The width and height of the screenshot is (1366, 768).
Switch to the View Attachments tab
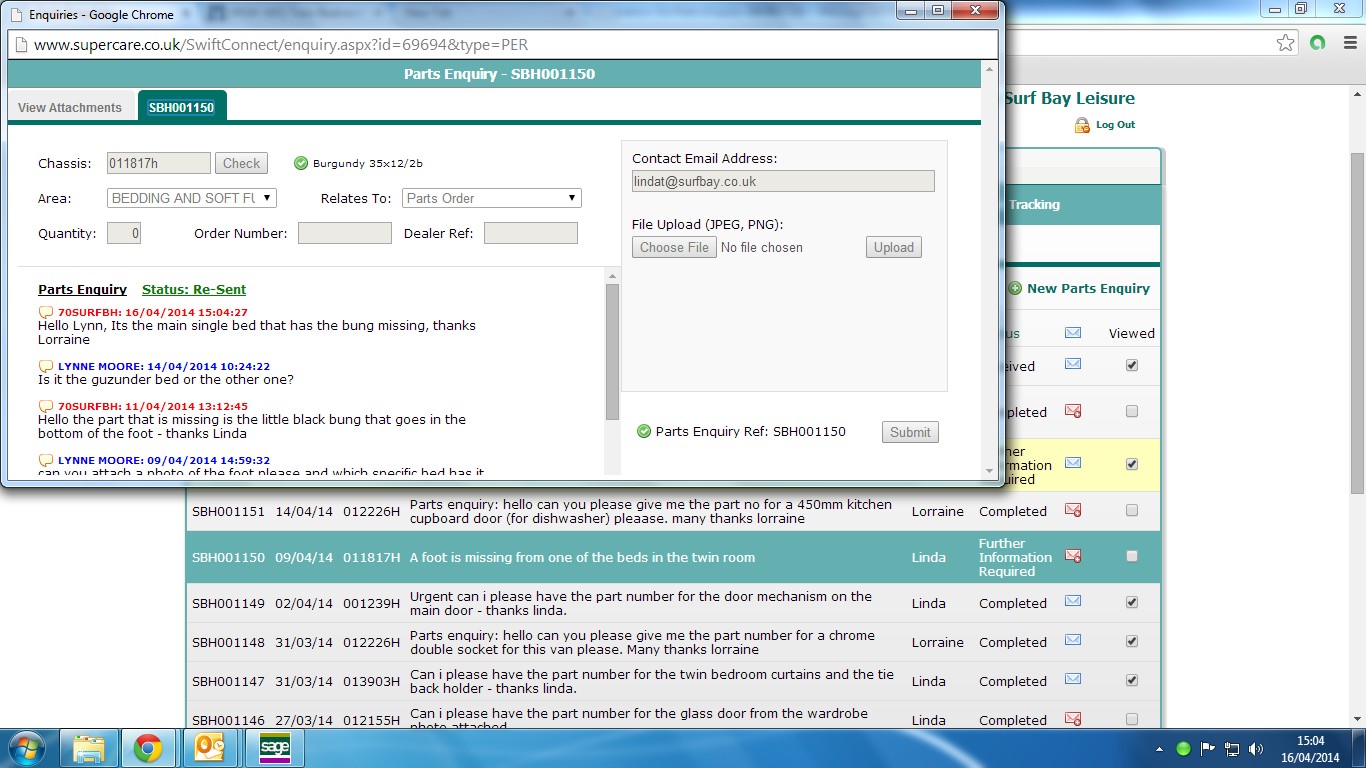click(70, 107)
